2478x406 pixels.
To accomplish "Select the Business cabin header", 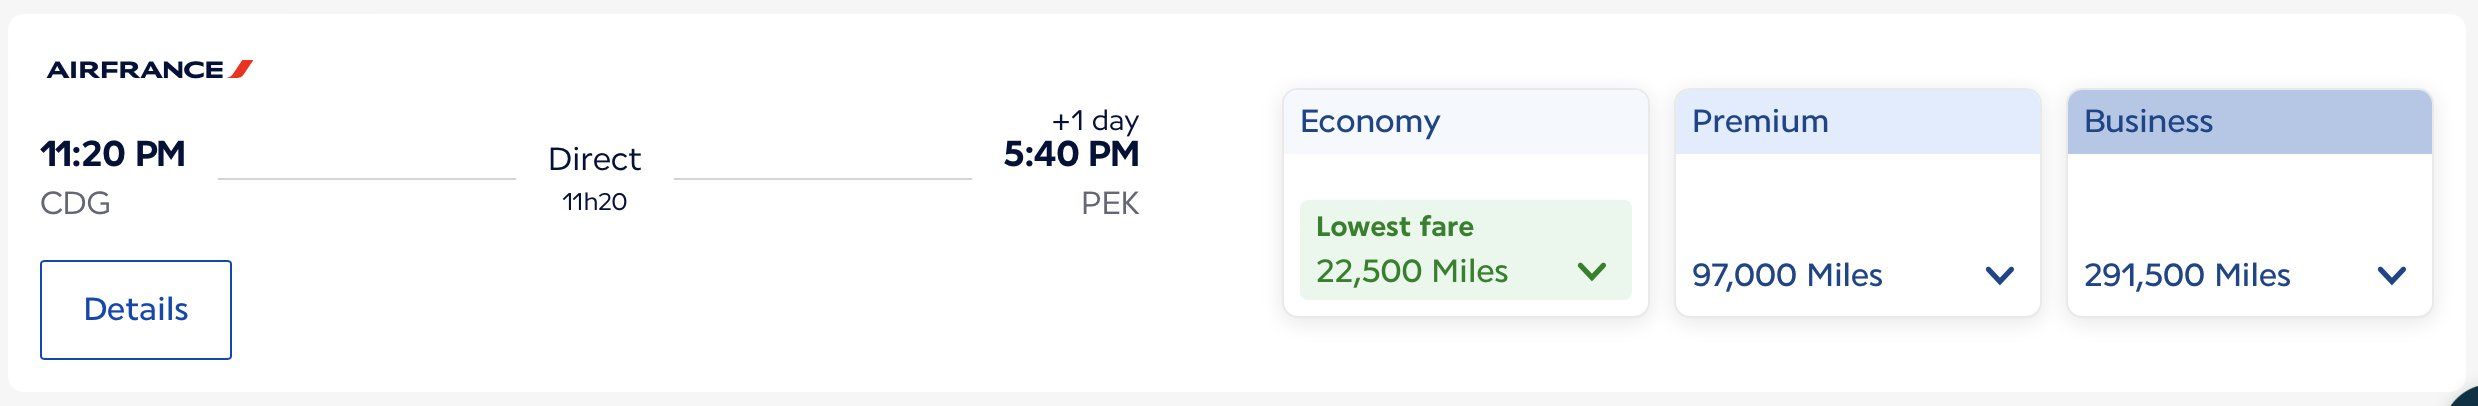I will click(2250, 121).
